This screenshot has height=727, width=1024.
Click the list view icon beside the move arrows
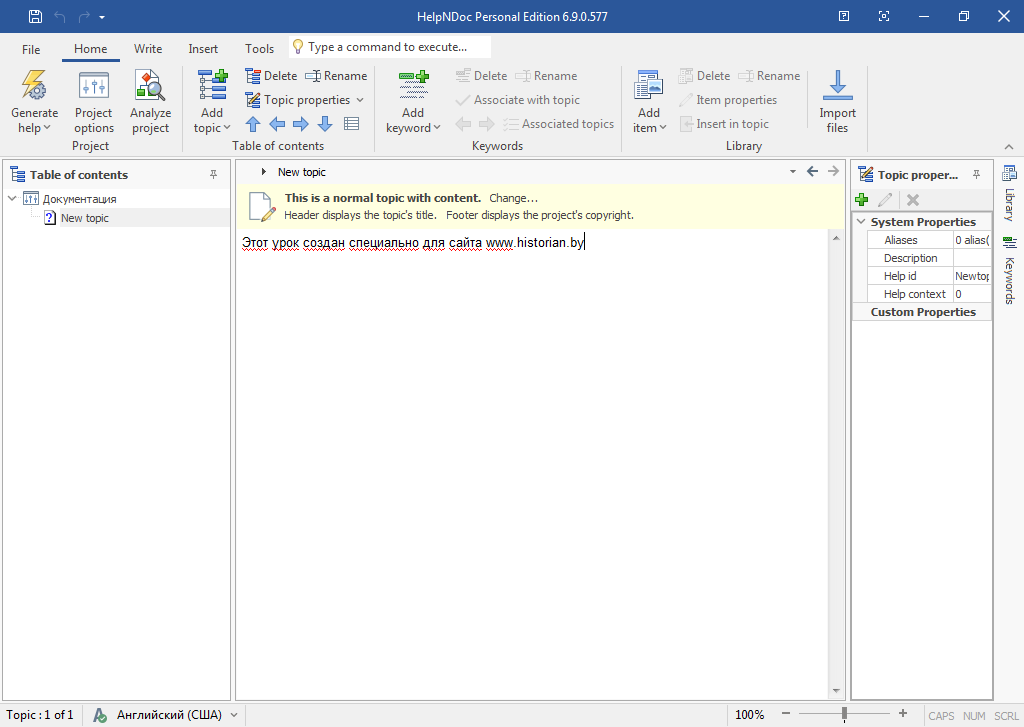pos(351,123)
